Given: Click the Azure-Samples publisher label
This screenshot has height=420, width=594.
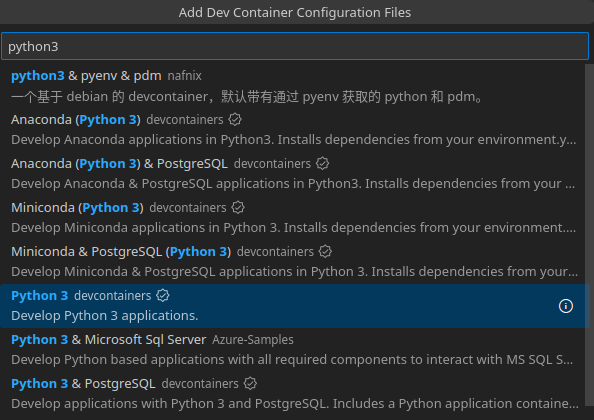Looking at the screenshot, I should [253, 340].
